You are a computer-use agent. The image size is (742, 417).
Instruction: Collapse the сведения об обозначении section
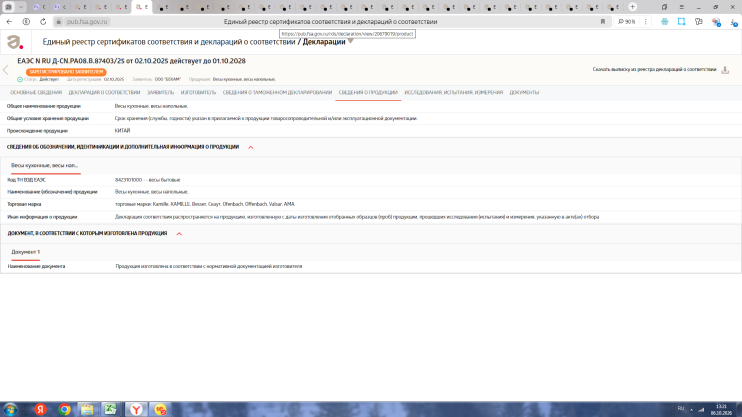pos(251,147)
